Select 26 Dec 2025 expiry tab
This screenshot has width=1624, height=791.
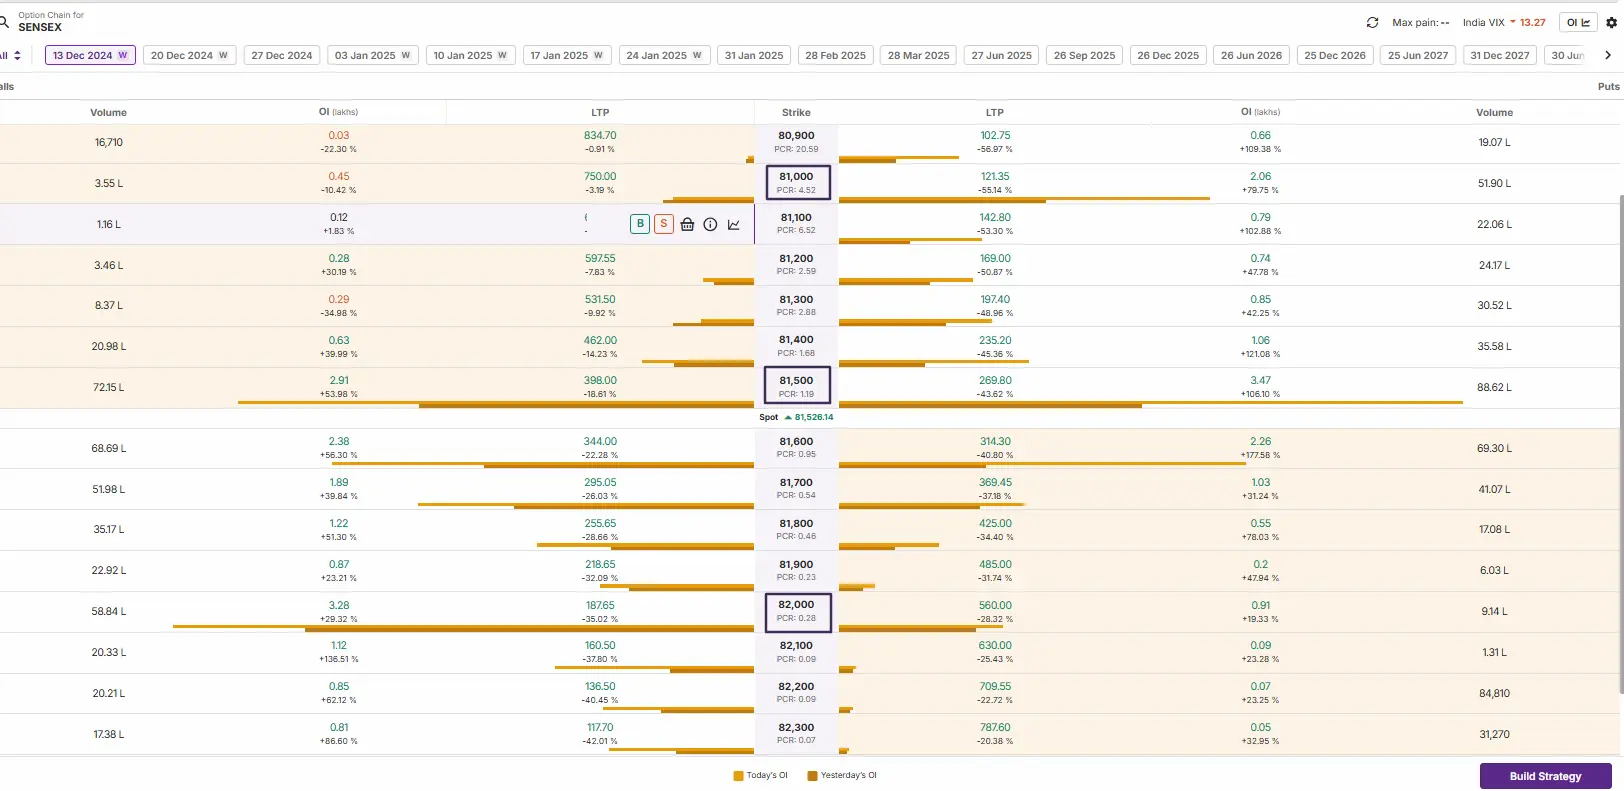coord(1168,55)
